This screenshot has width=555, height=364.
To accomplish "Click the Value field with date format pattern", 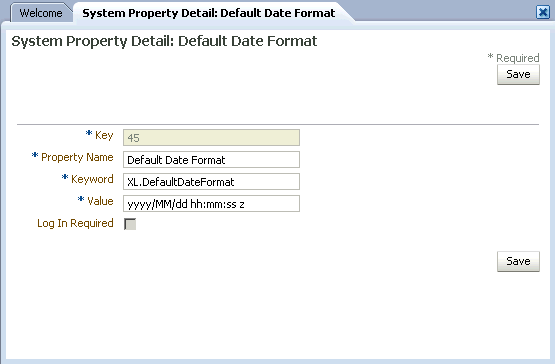I will point(211,203).
